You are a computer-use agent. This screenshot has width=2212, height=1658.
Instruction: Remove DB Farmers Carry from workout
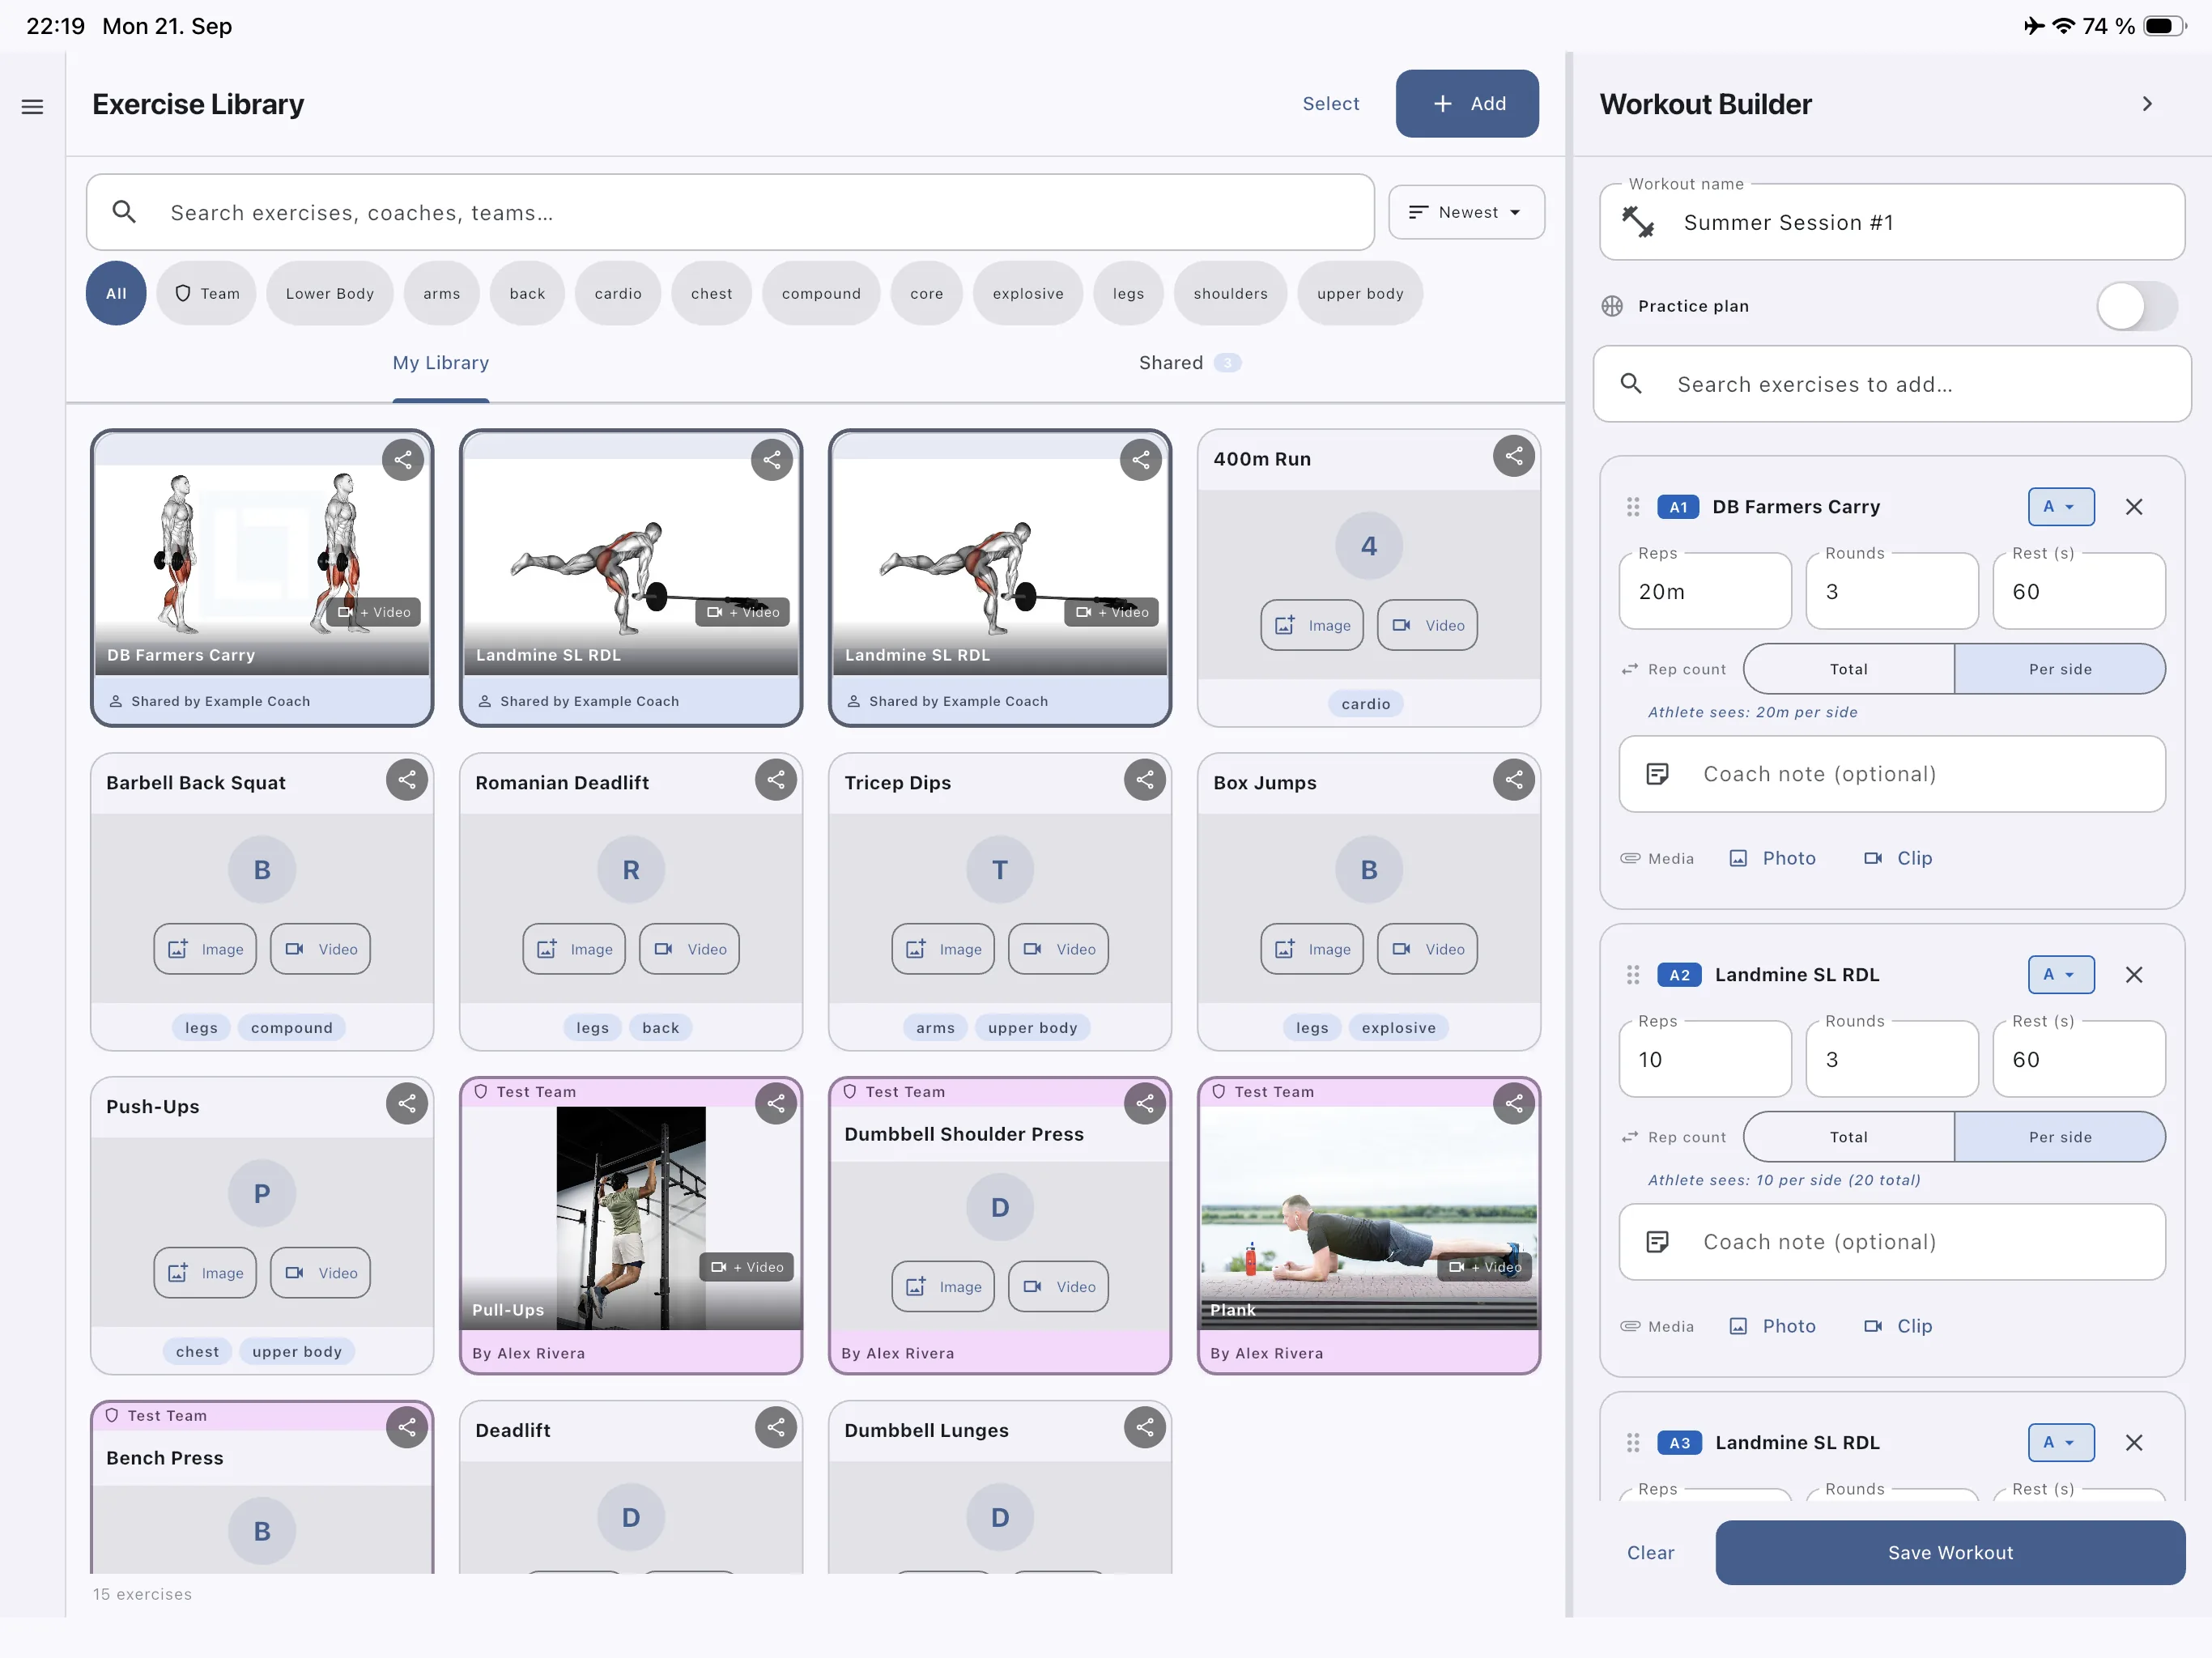coord(2134,507)
